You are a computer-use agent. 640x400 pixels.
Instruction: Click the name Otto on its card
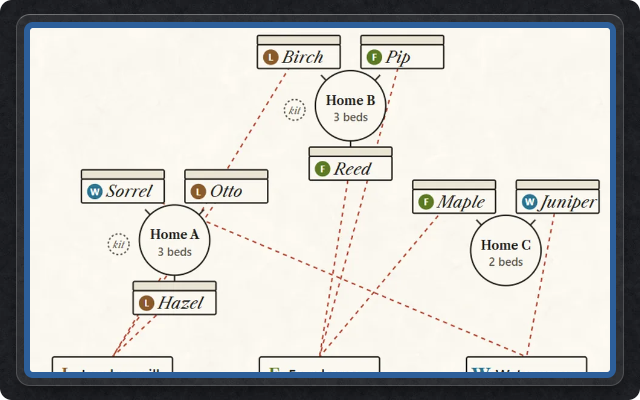(226, 191)
